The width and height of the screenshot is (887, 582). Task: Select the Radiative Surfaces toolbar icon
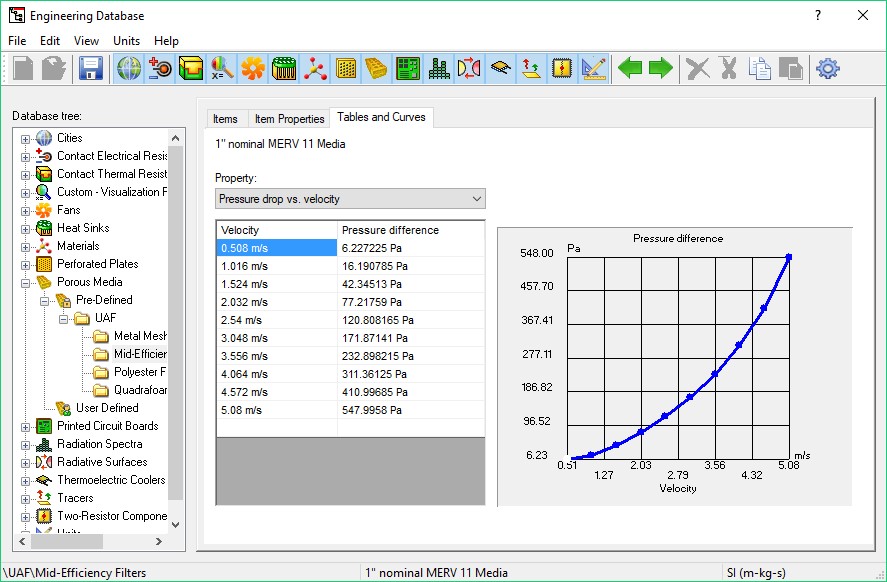point(470,68)
